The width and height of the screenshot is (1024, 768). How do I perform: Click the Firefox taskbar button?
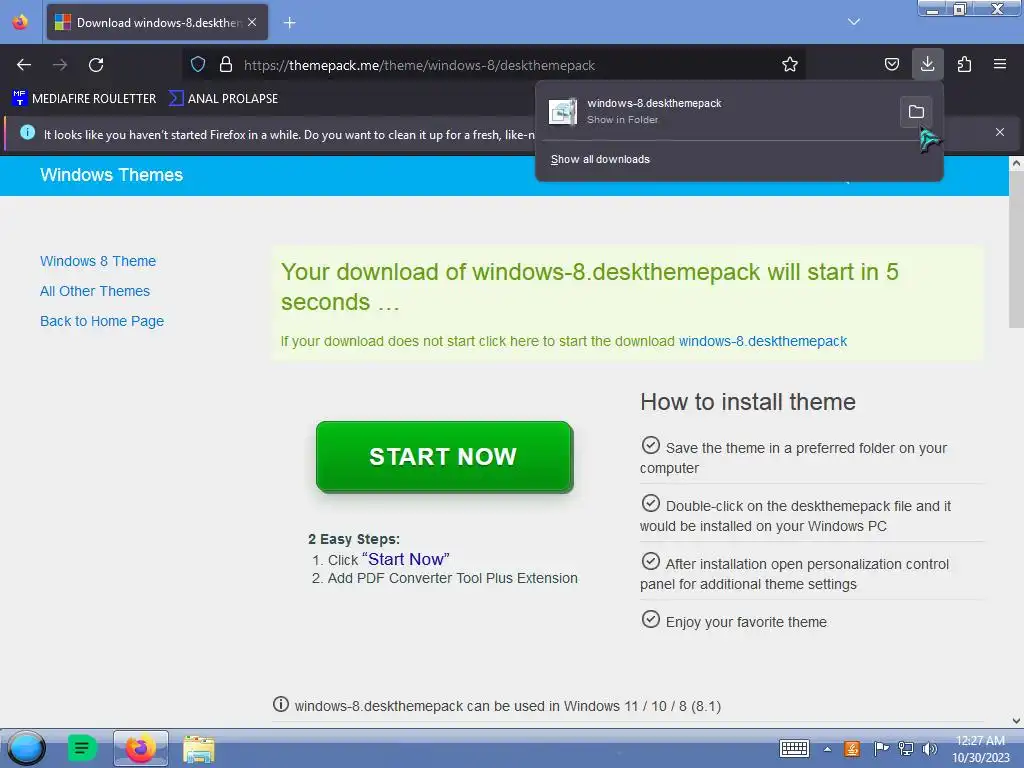point(140,748)
